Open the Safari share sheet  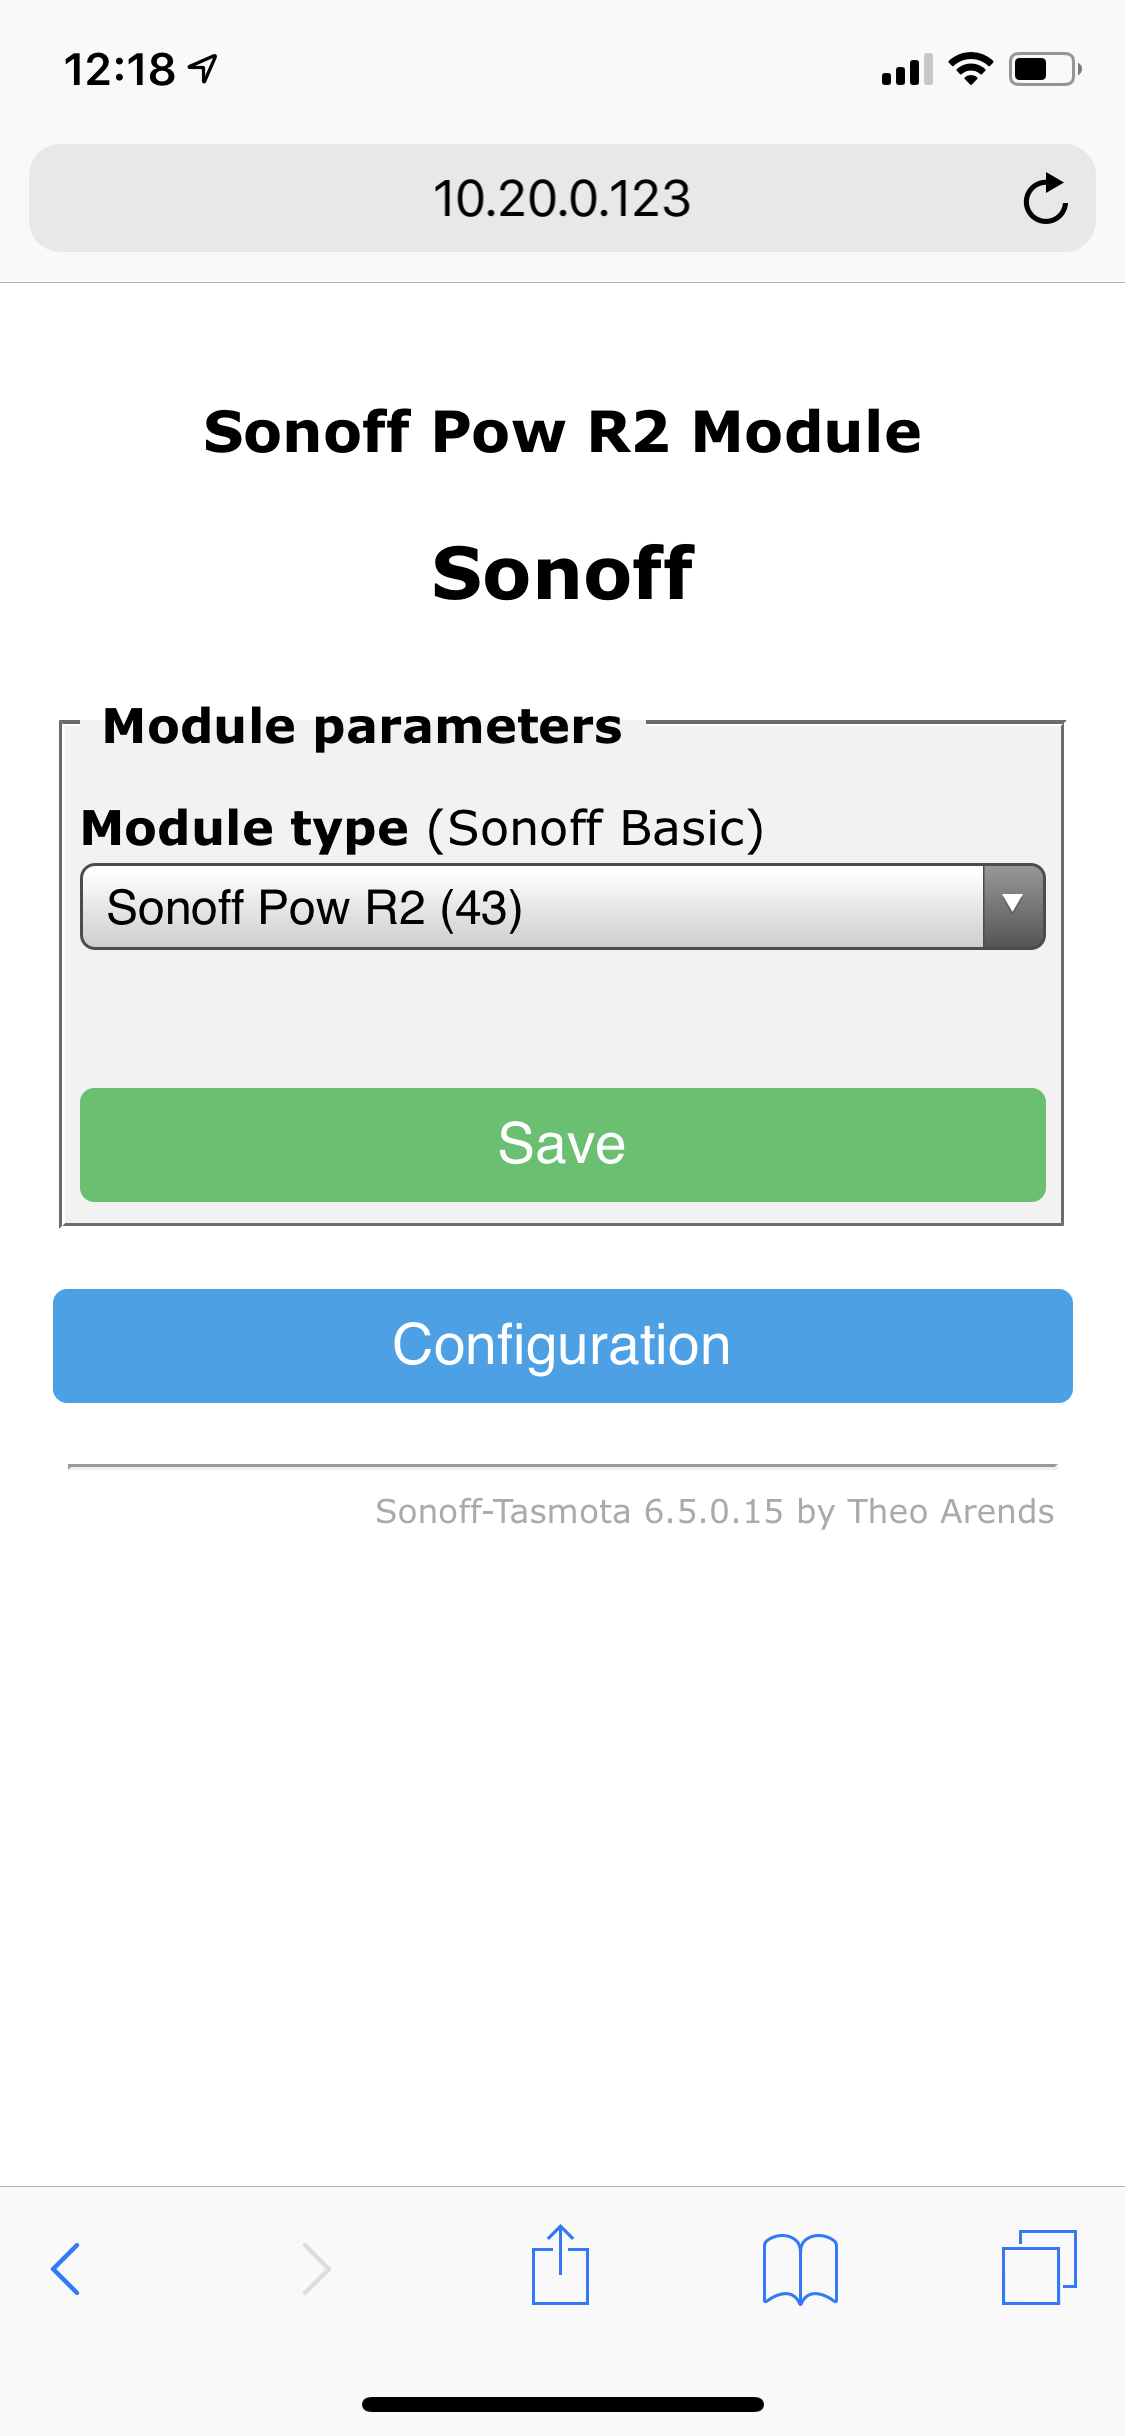click(x=560, y=2266)
